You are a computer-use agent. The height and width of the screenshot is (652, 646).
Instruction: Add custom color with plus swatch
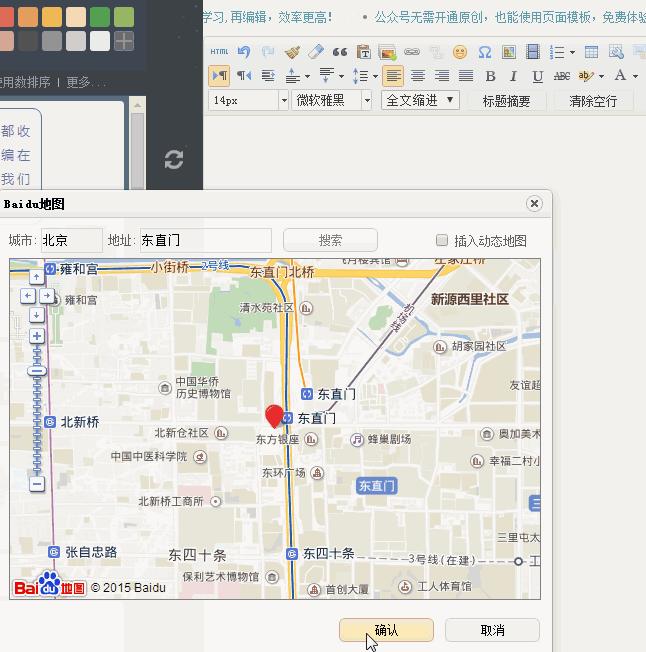tap(124, 41)
